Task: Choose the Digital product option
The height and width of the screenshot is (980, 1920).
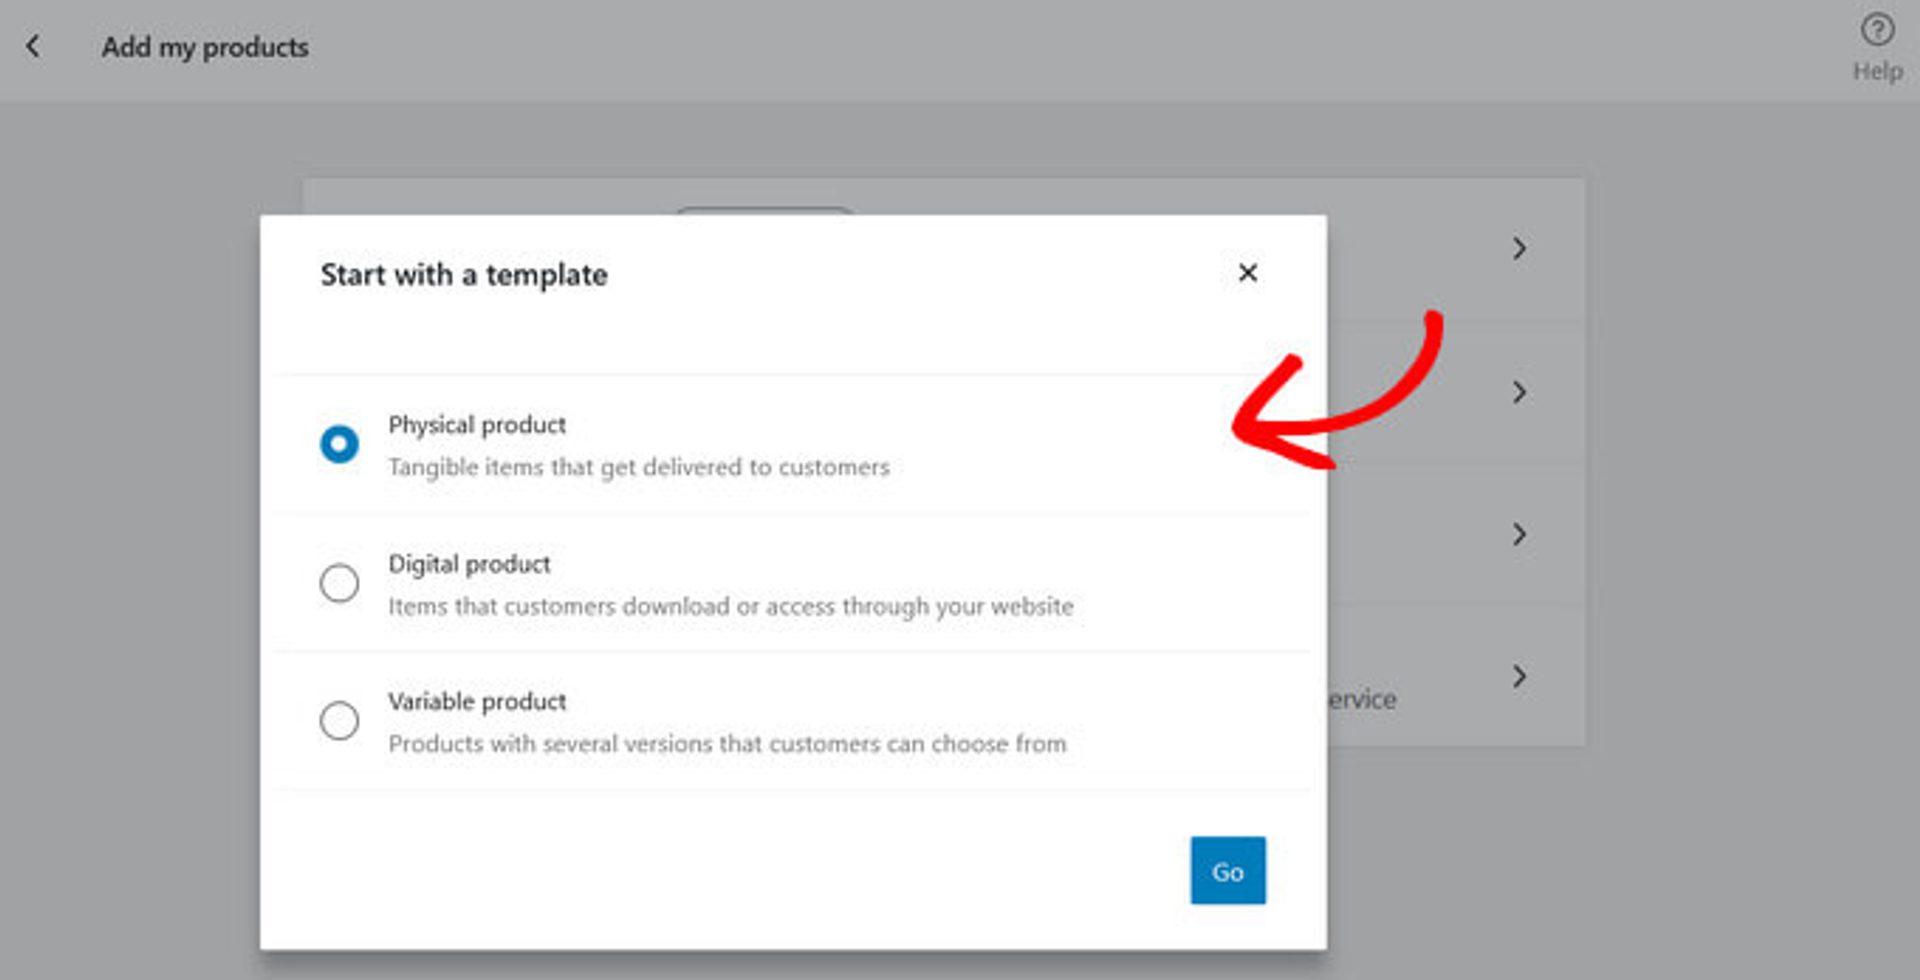Action: (339, 583)
